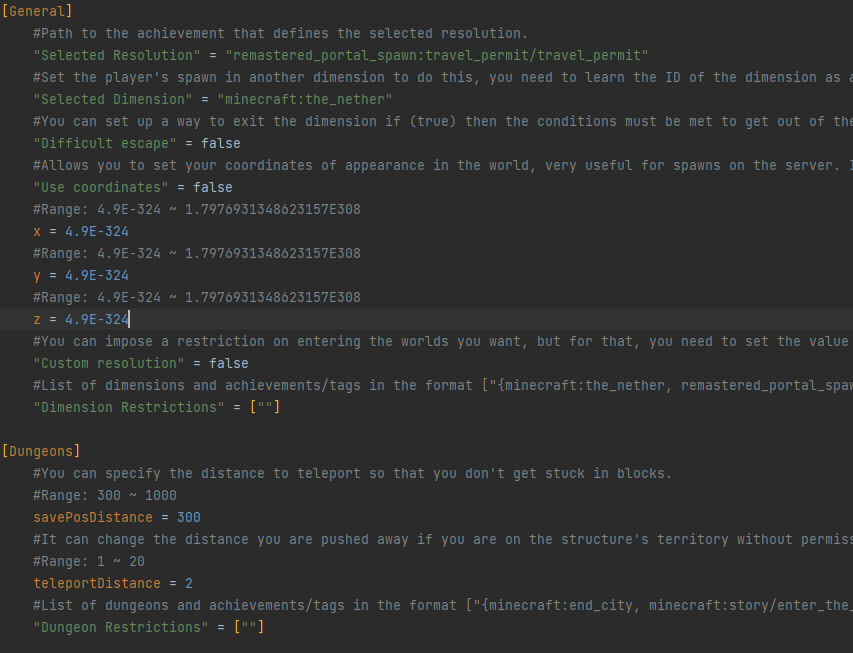Click the z coordinate value 4.9E-324
This screenshot has width=853, height=653.
[x=97, y=319]
